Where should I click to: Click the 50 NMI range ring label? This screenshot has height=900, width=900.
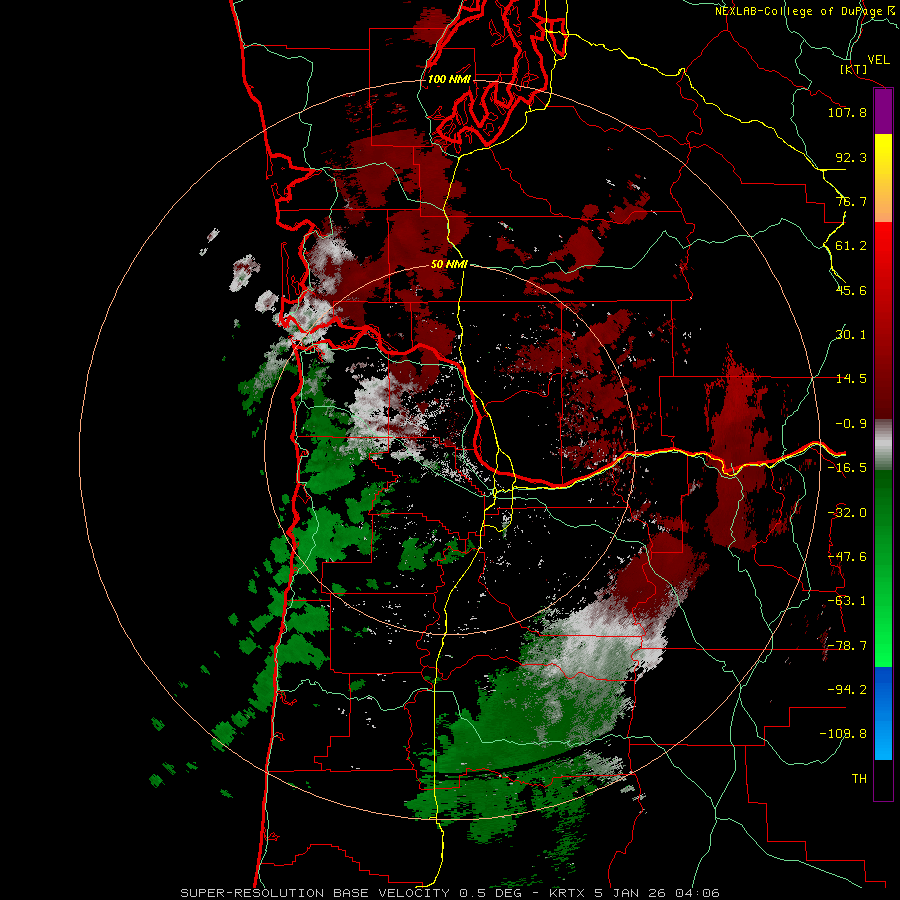[449, 264]
